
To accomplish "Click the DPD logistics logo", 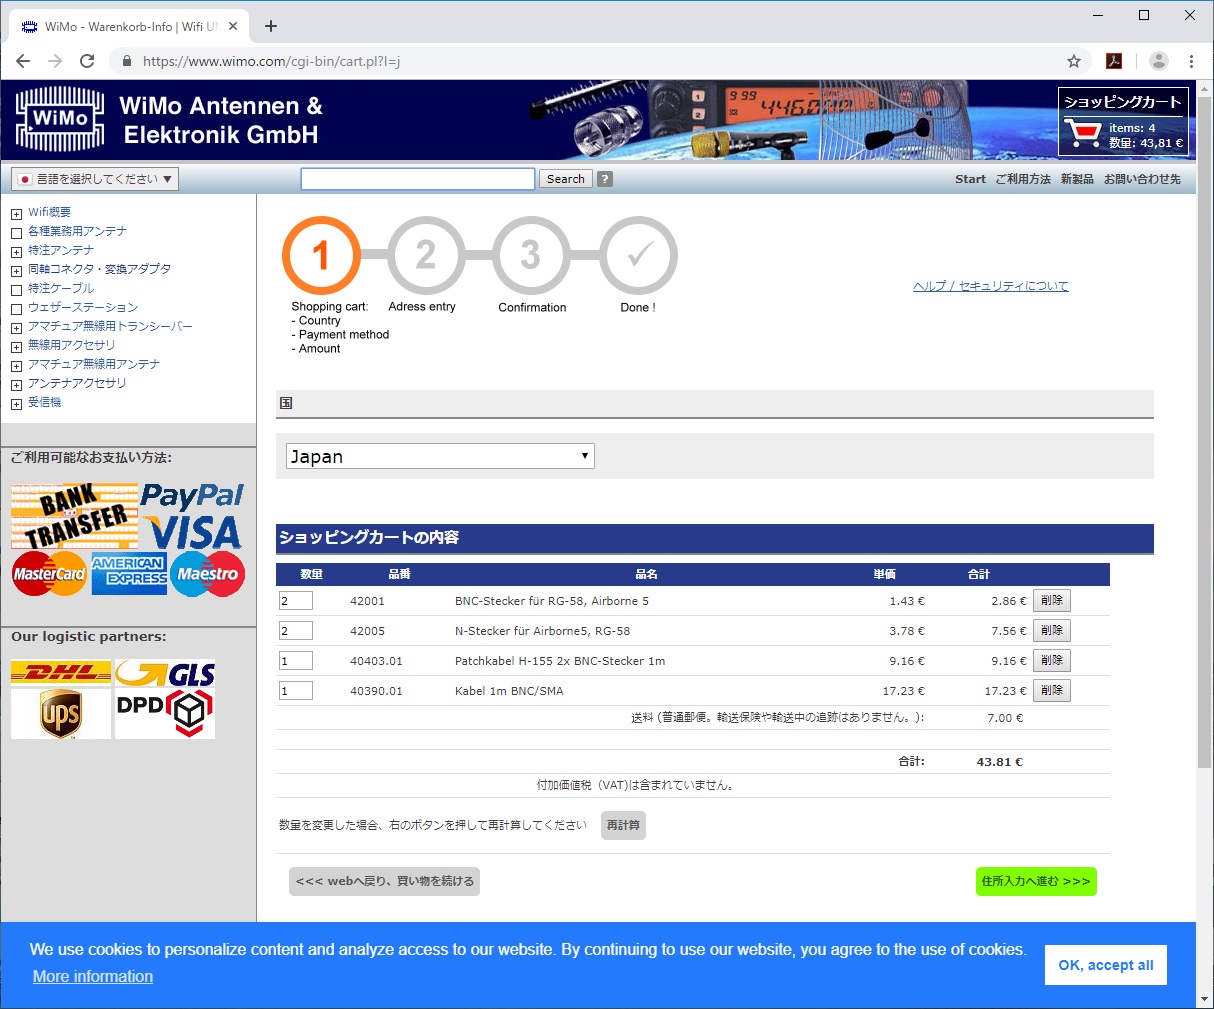I will coord(165,714).
